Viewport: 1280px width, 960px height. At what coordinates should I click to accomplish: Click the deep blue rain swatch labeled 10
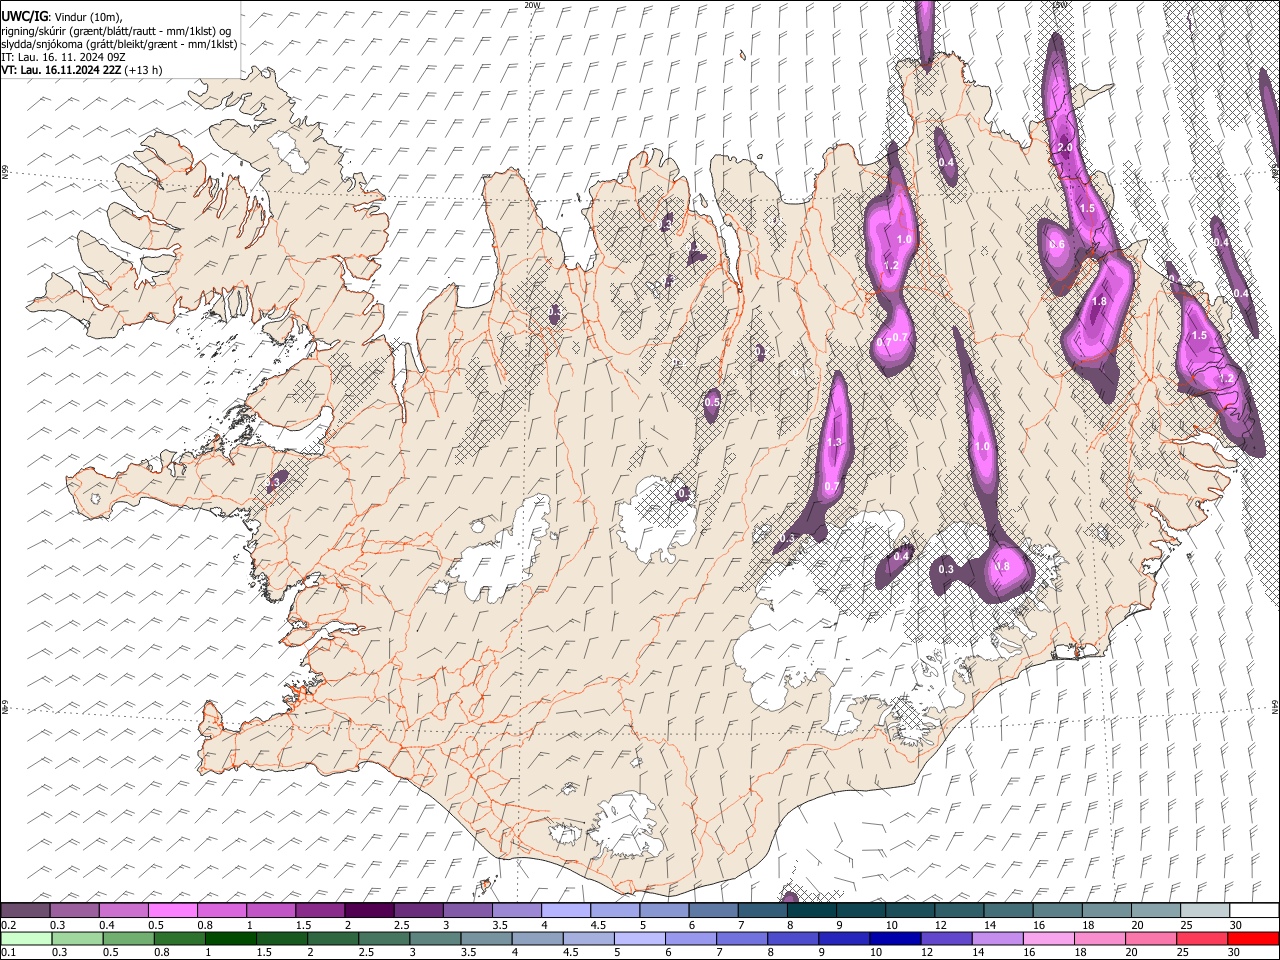tap(895, 938)
